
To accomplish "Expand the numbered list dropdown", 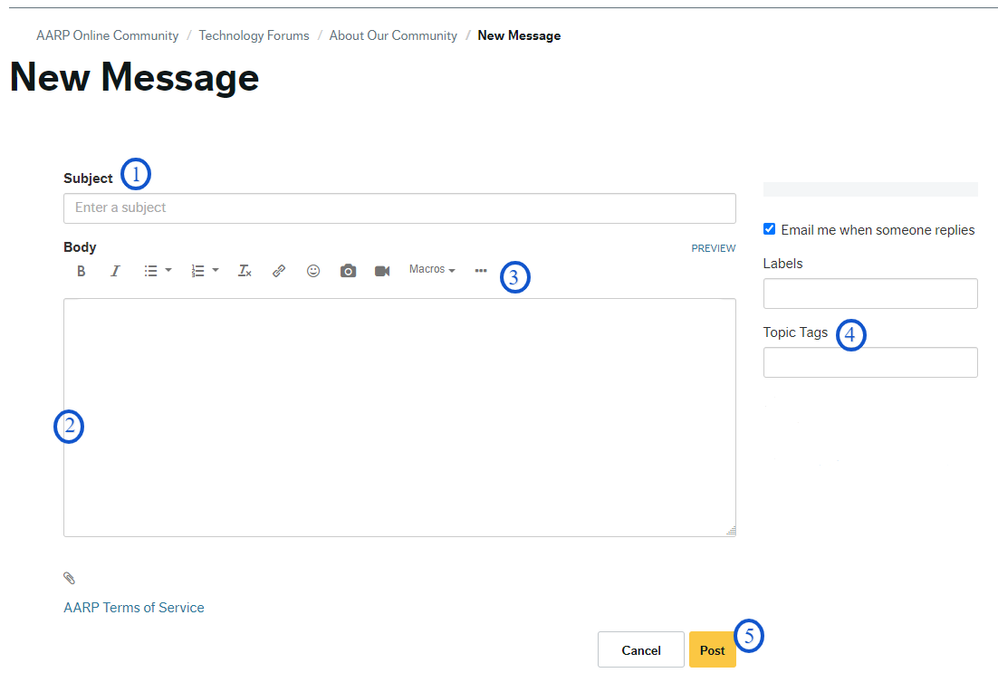I will click(x=205, y=271).
